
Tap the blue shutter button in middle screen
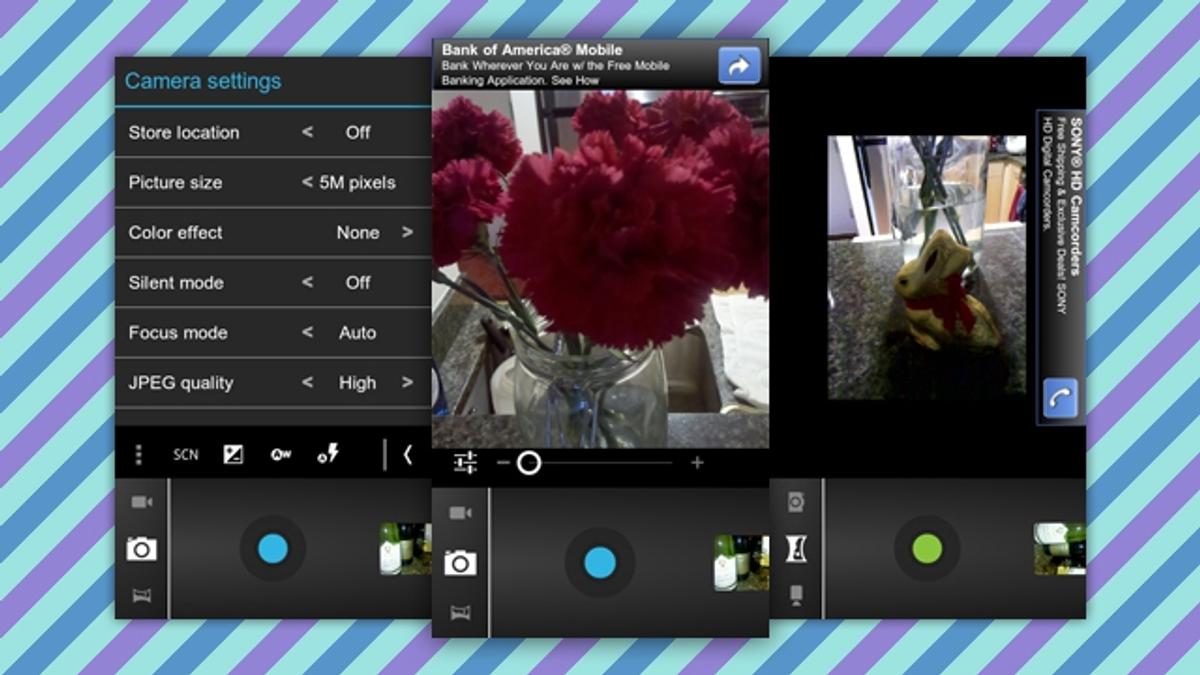coord(599,562)
